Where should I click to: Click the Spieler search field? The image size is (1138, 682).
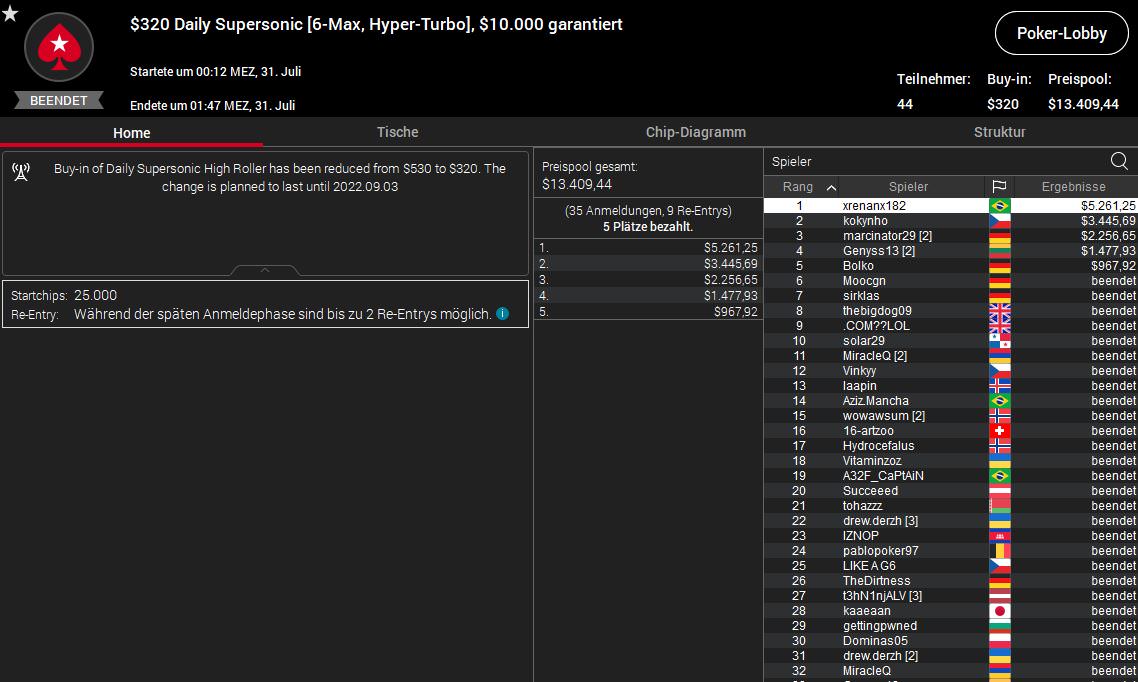tap(935, 162)
